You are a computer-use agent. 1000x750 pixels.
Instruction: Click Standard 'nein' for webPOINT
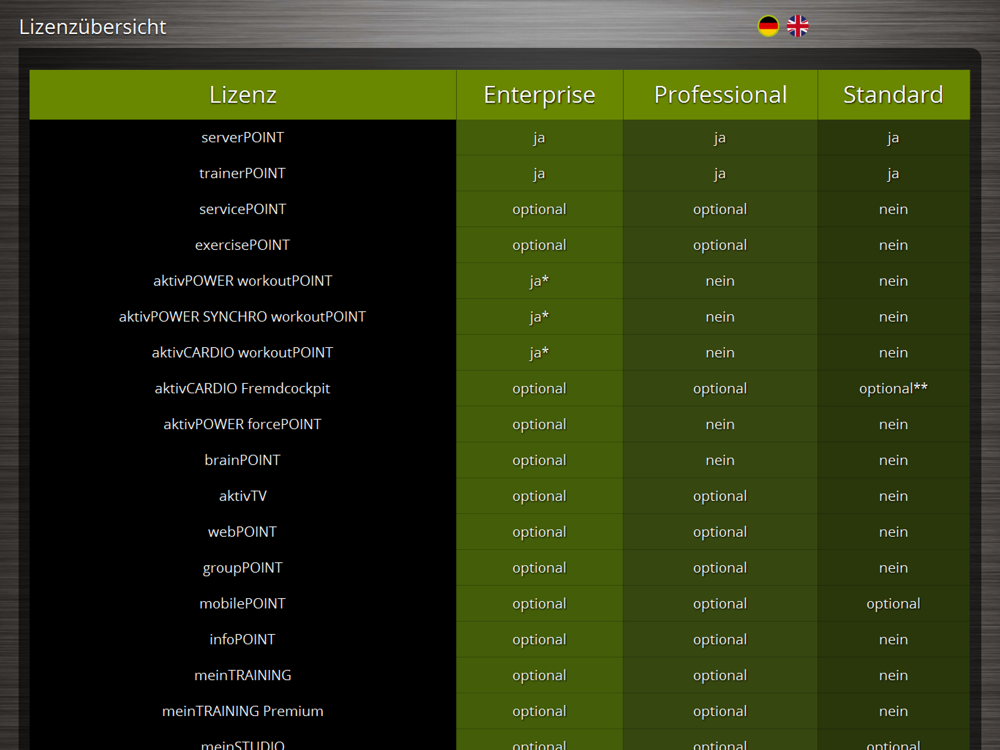893,531
